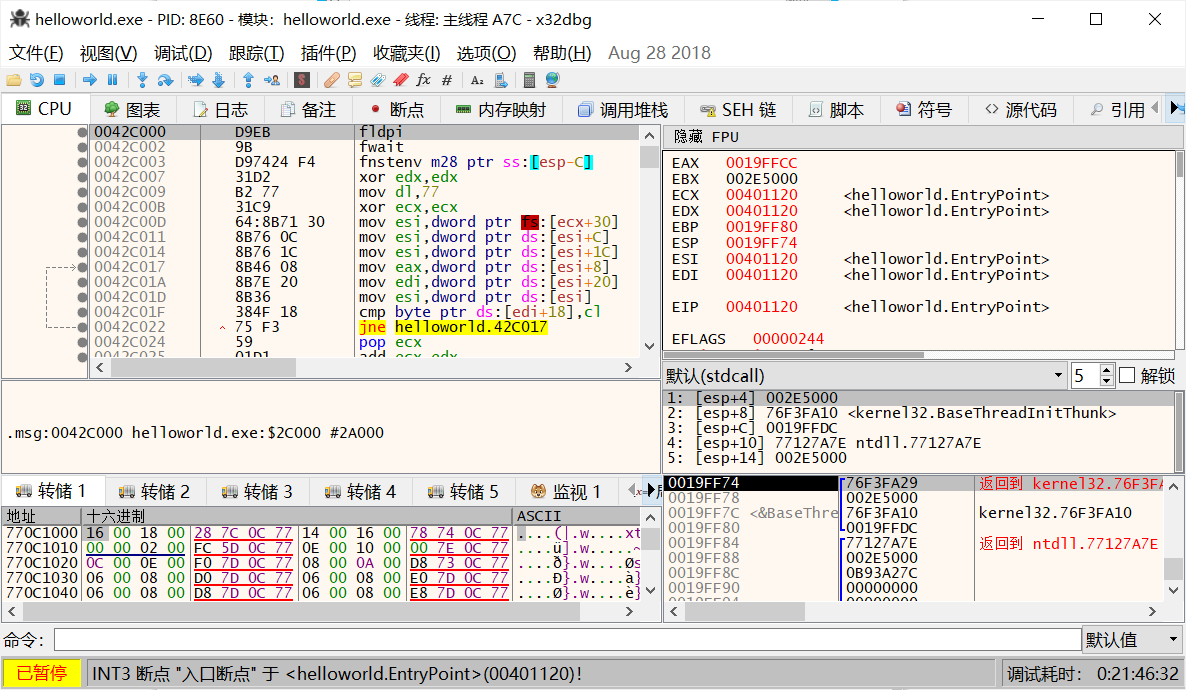Show the bookmarks list icon
1186x690 pixels.
(401, 80)
